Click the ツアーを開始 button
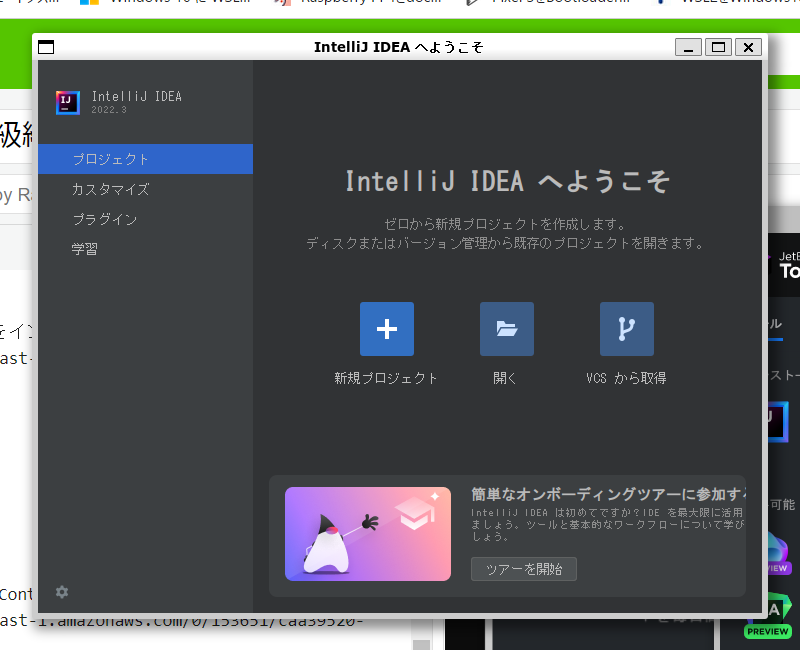Image resolution: width=800 pixels, height=650 pixels. point(523,569)
